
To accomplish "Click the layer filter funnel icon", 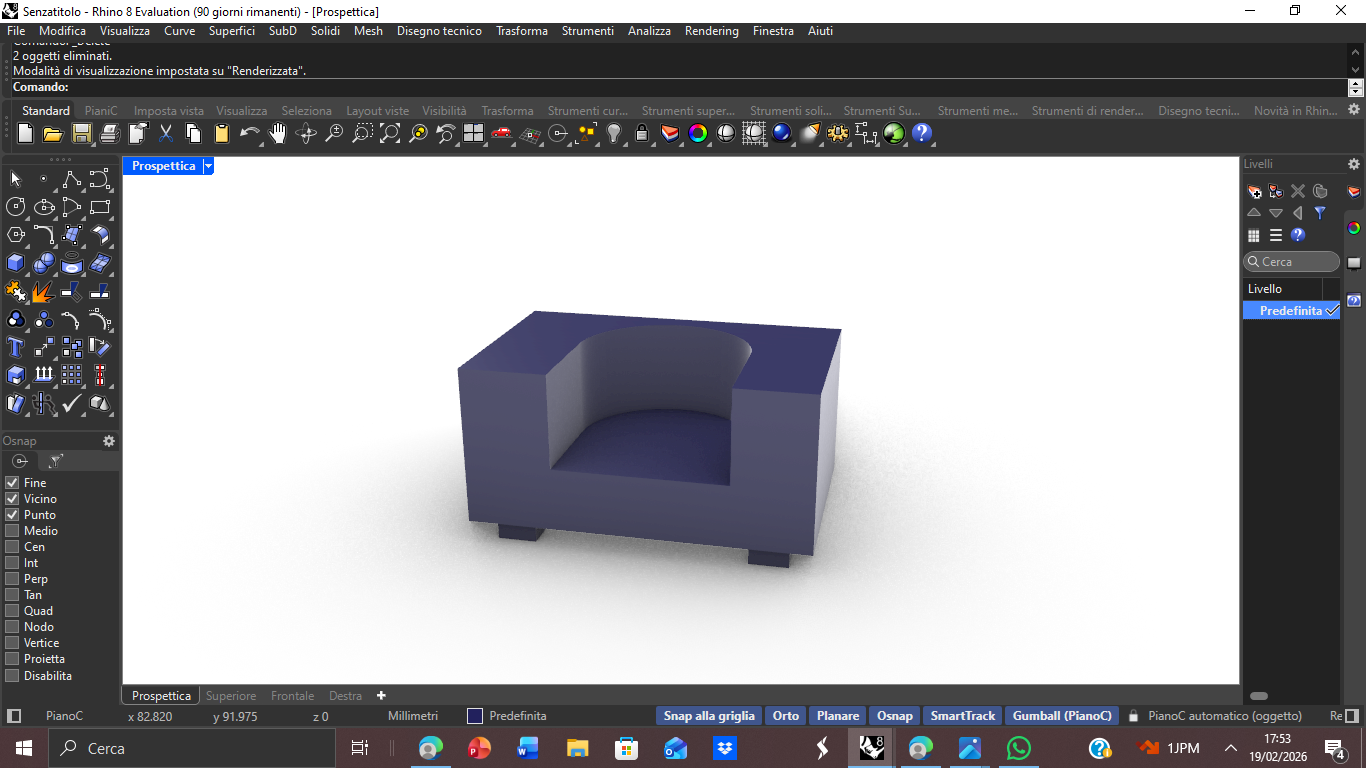I will click(1320, 213).
